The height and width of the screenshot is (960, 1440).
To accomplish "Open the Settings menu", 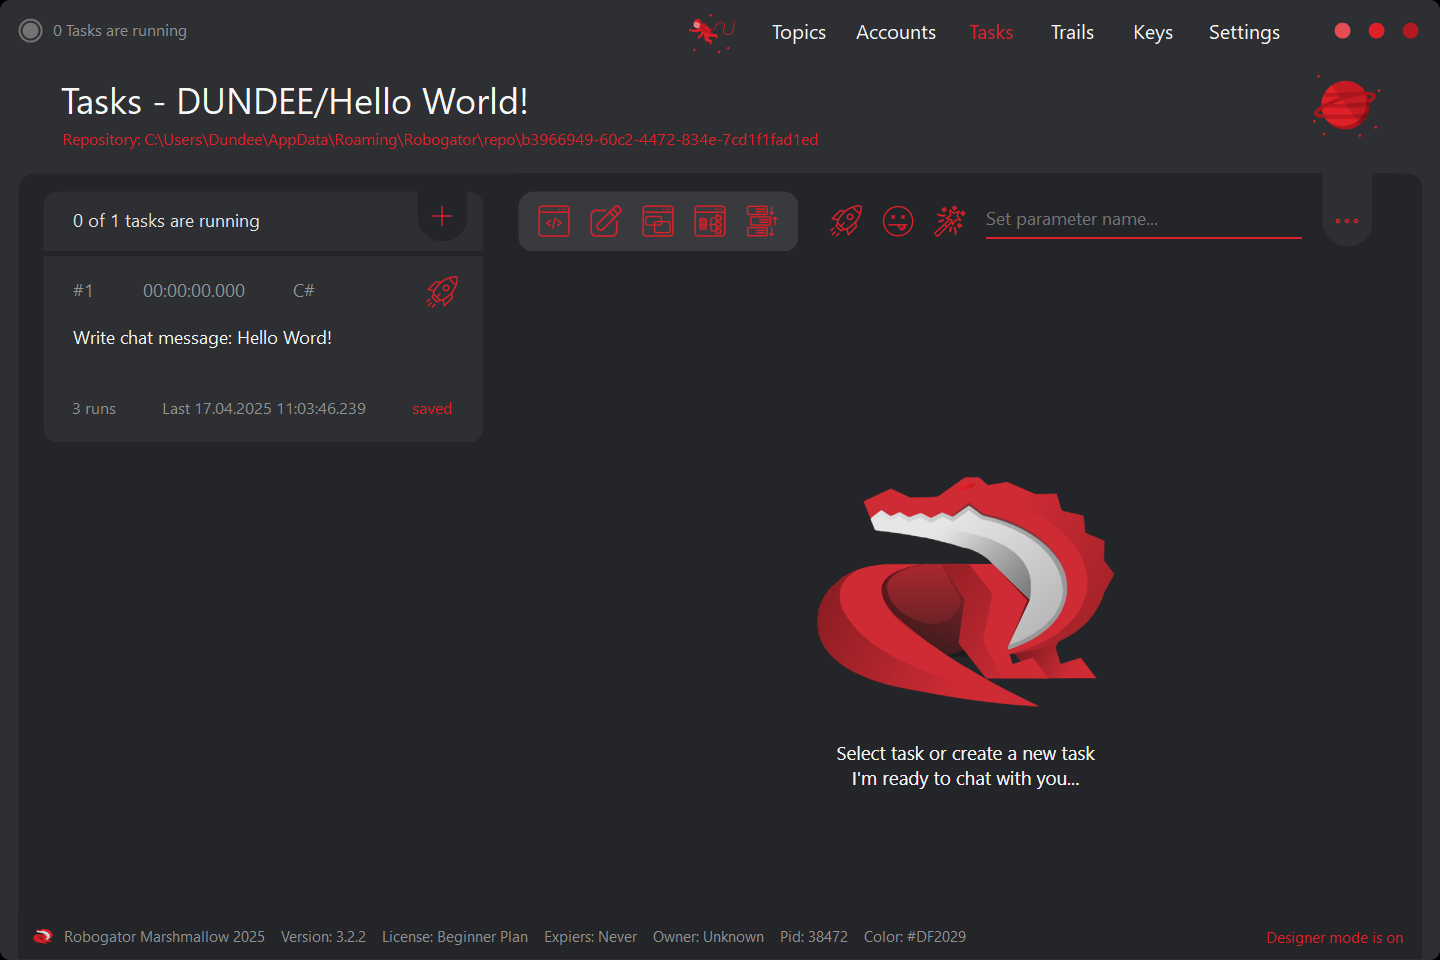I will click(x=1244, y=32).
